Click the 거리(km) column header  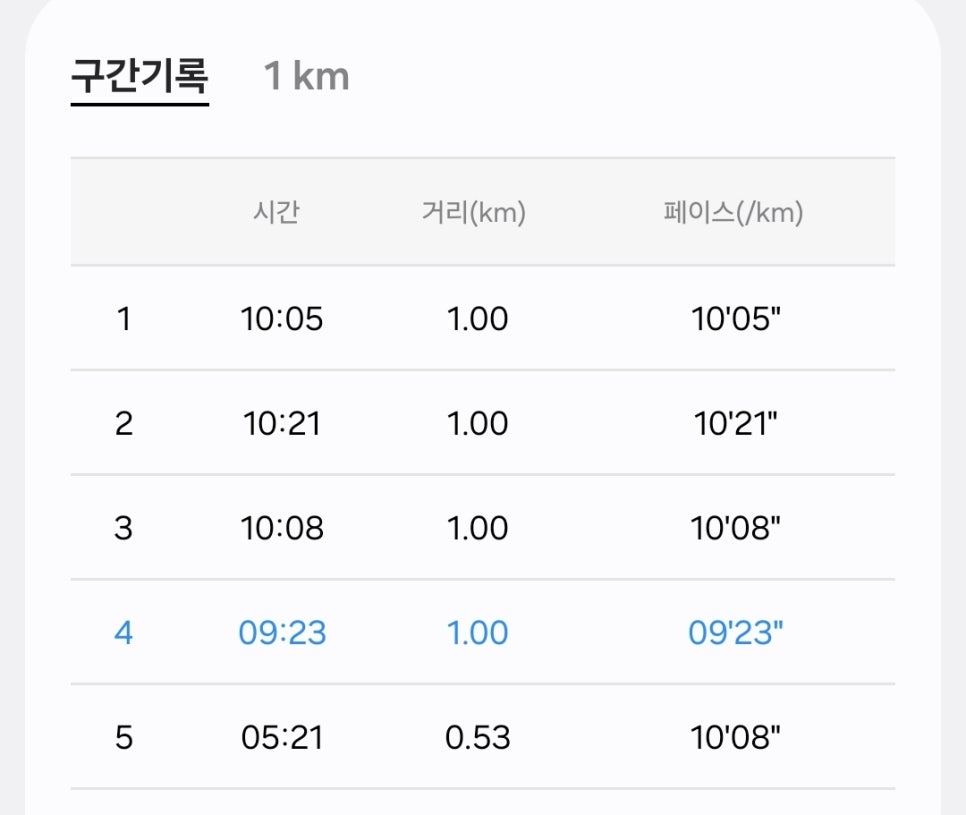pos(474,213)
